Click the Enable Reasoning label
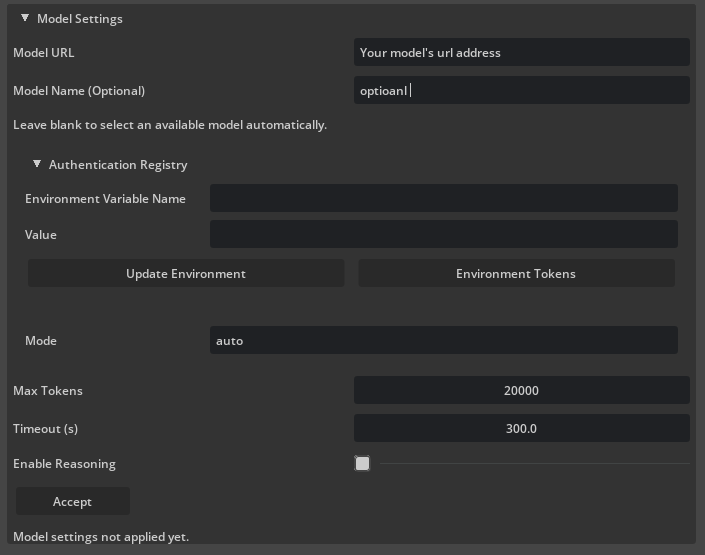705x555 pixels. tap(64, 464)
